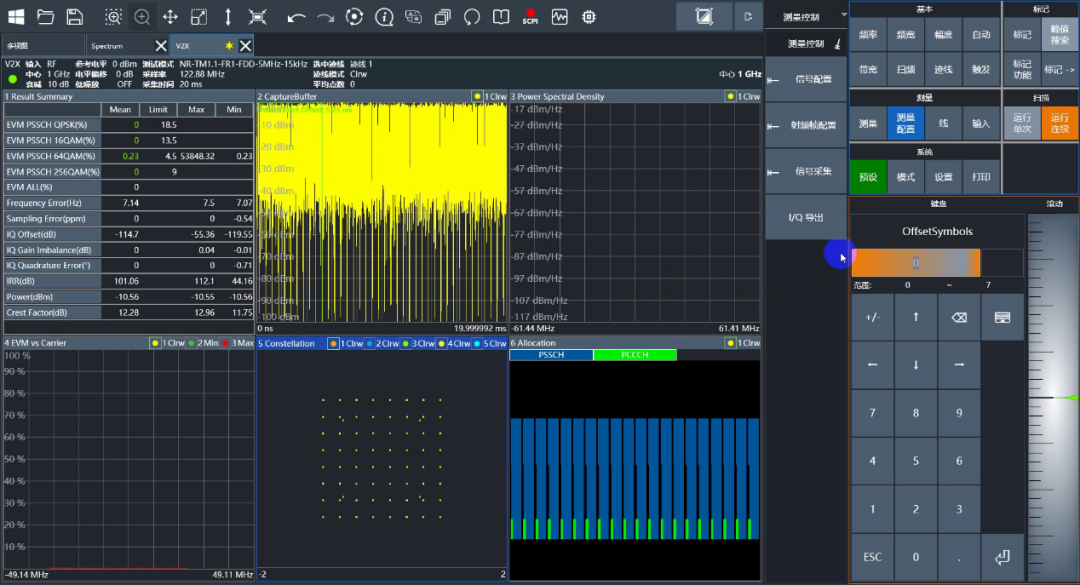Viewport: 1080px width, 585px height.
Task: Click the circular refresh icon
Action: tap(471, 17)
